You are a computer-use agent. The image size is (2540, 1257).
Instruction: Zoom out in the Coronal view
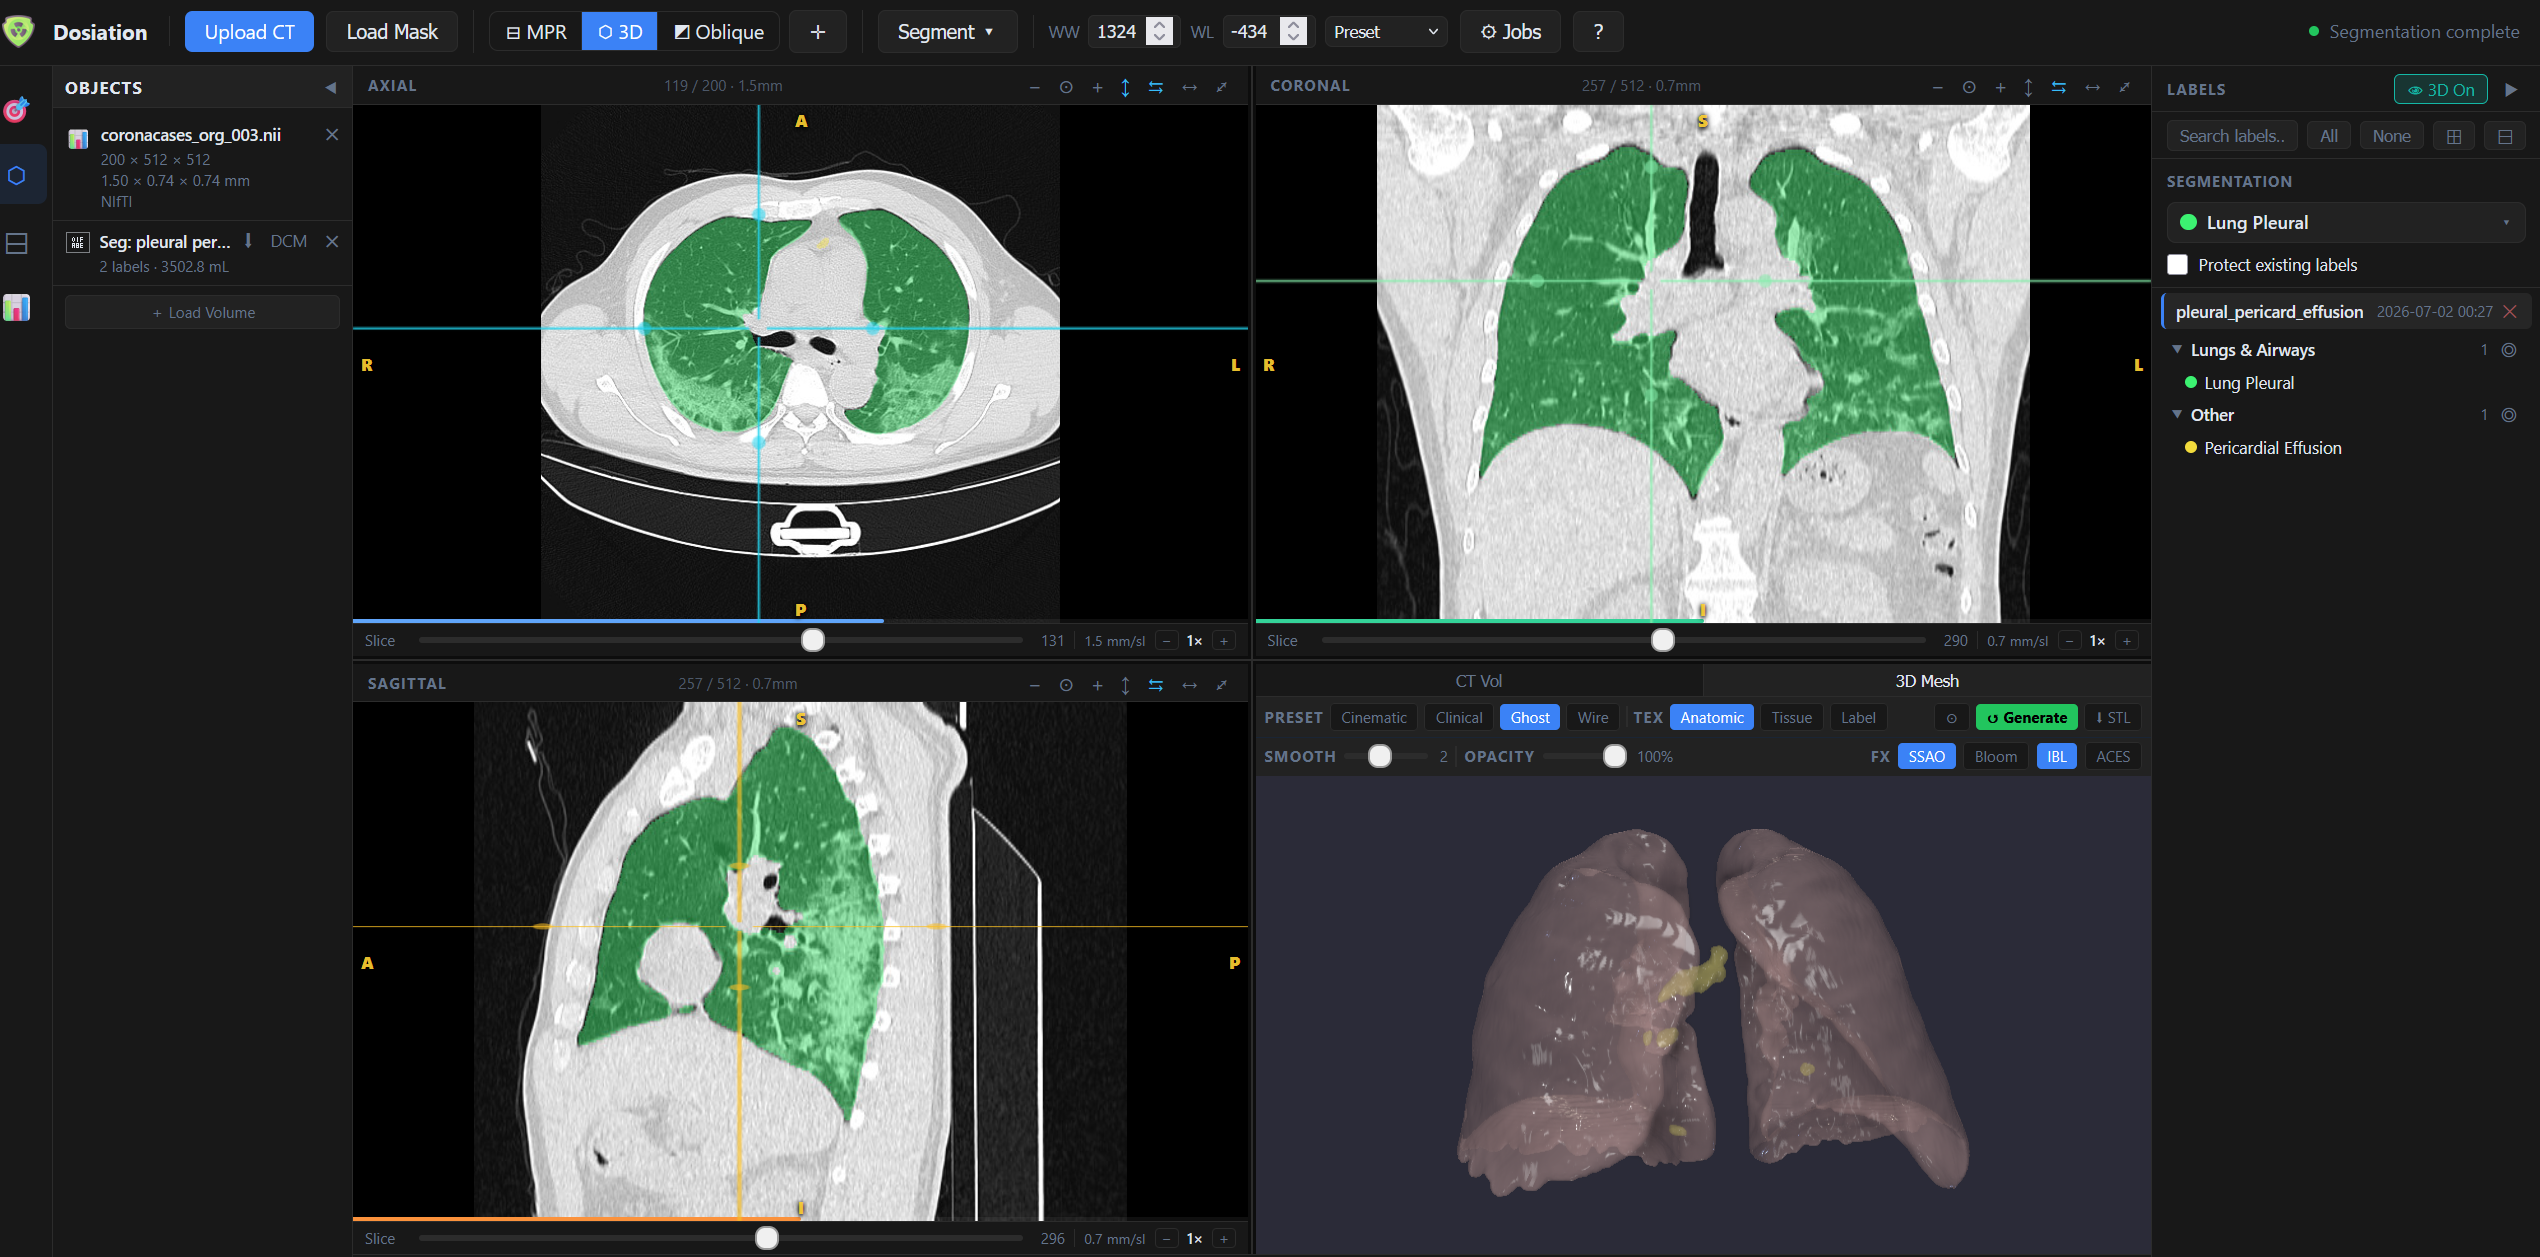pos(1937,87)
